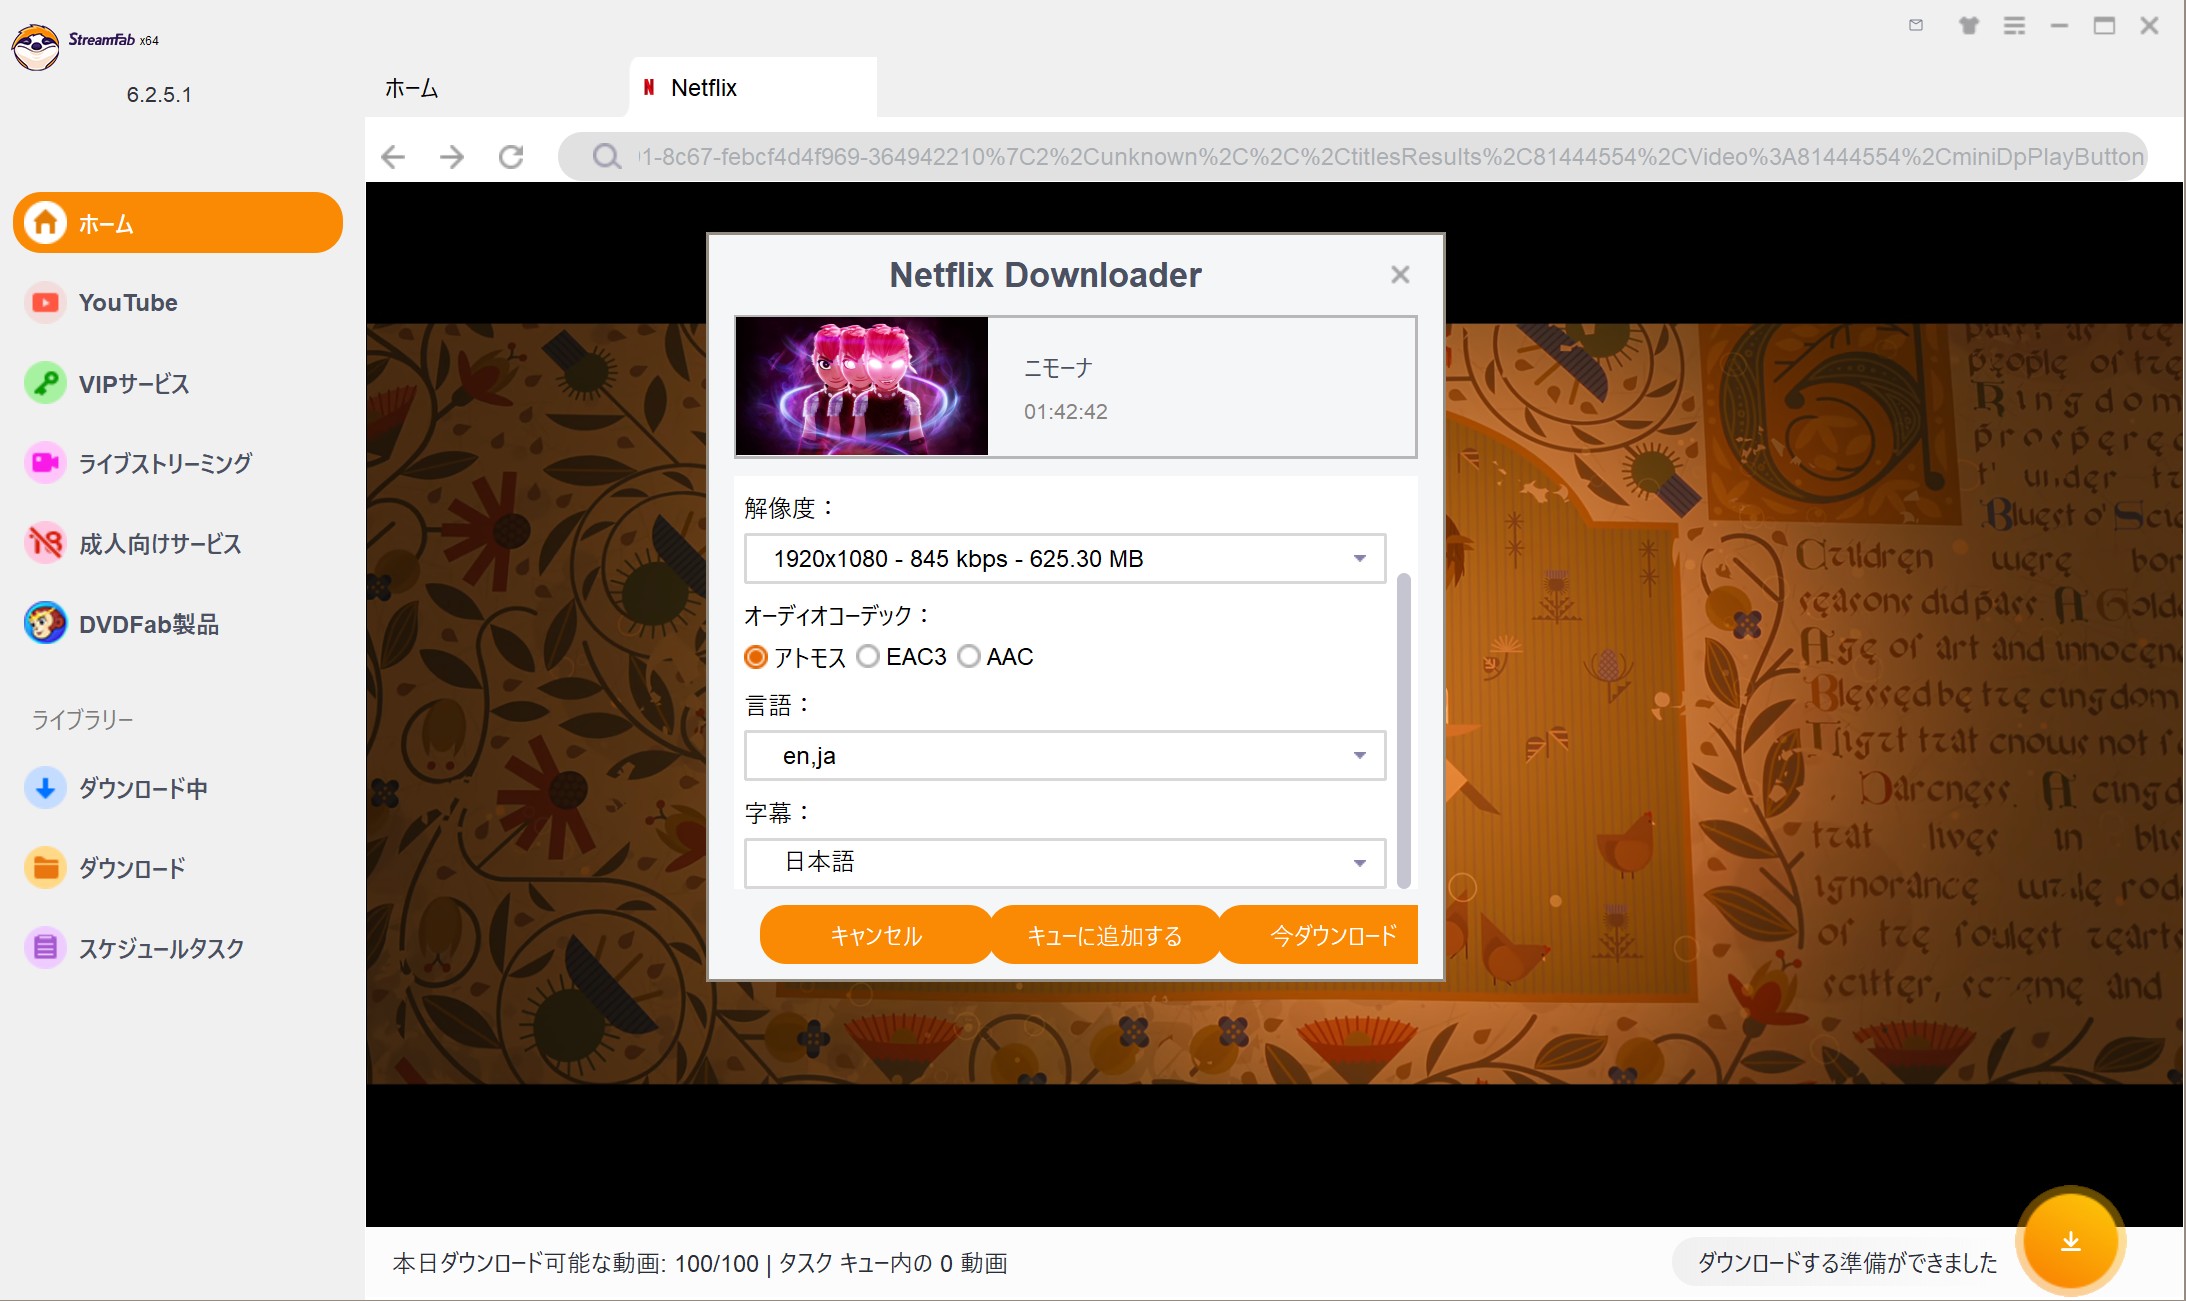Click the ダウンロード folder icon
The height and width of the screenshot is (1301, 2186).
tap(45, 868)
